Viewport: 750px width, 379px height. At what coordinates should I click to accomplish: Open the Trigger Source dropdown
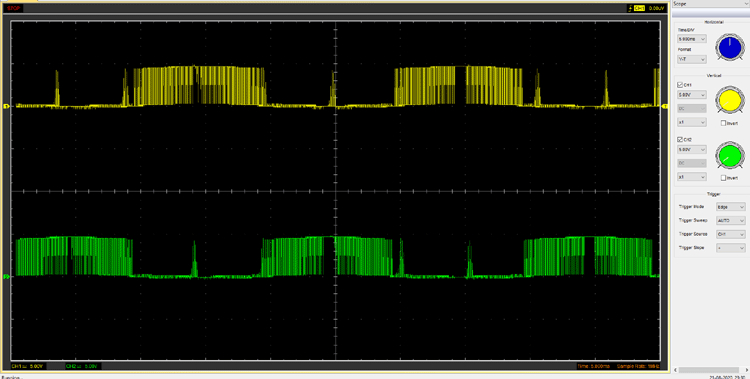(x=730, y=234)
